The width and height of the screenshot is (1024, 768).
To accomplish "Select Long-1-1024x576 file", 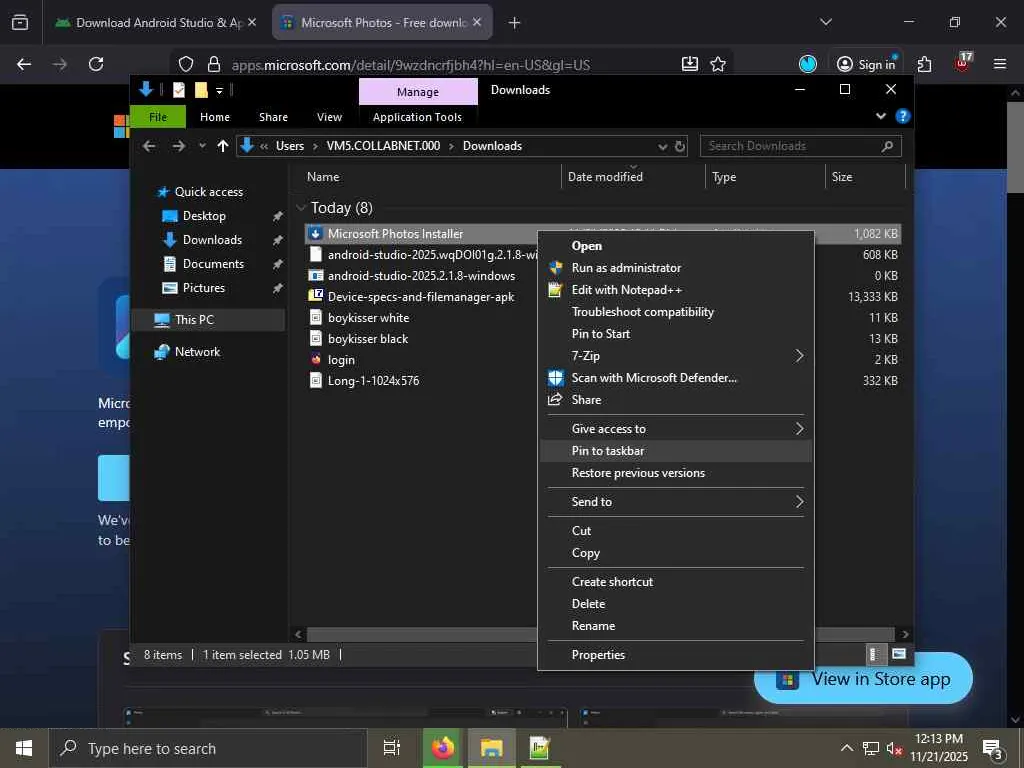I will 373,381.
